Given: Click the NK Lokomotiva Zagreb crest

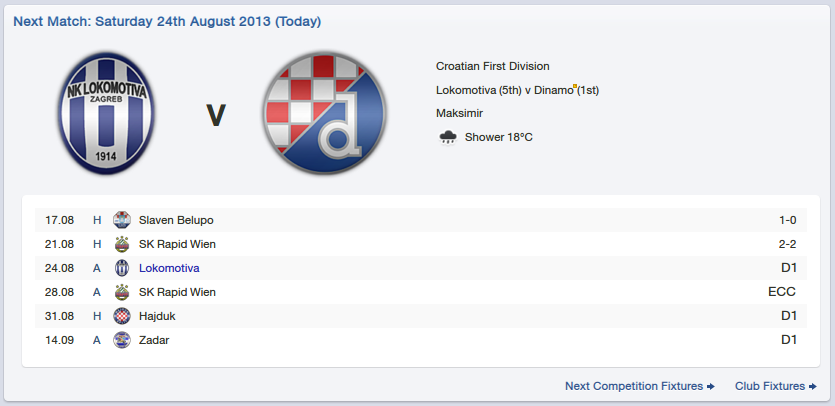Looking at the screenshot, I should pyautogui.click(x=106, y=113).
